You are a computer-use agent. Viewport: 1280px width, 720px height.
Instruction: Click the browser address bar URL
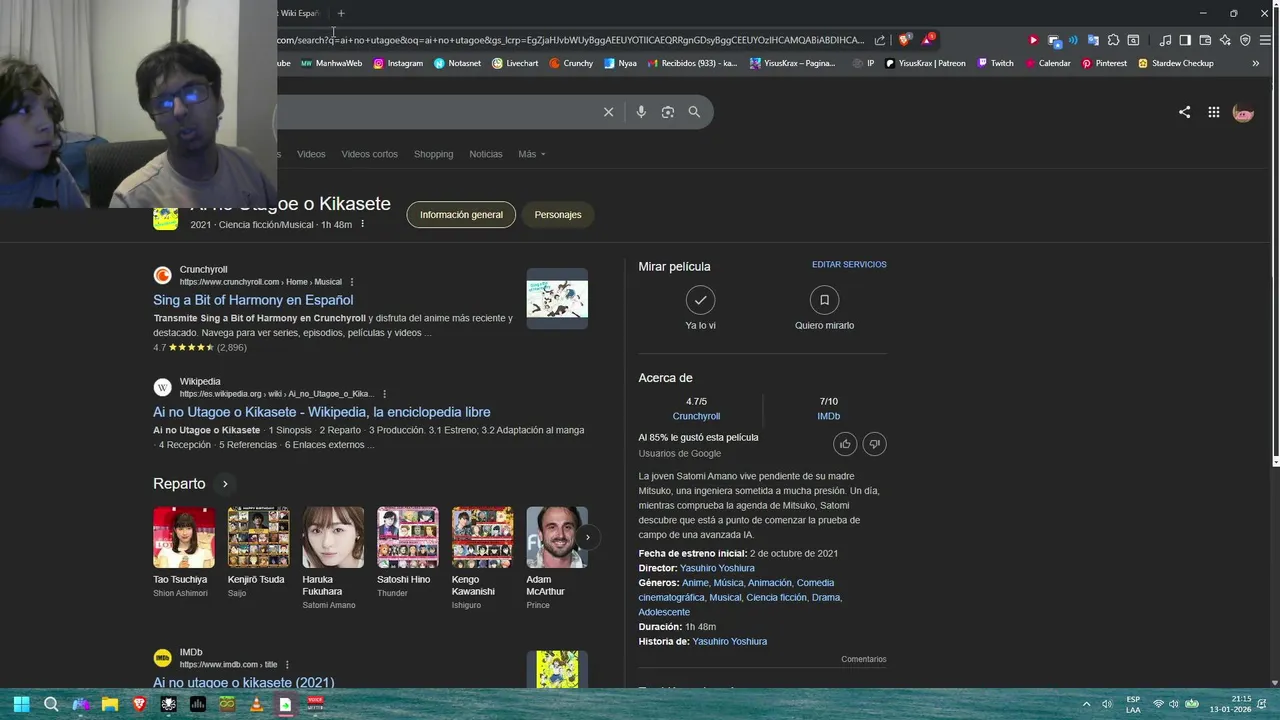570,40
